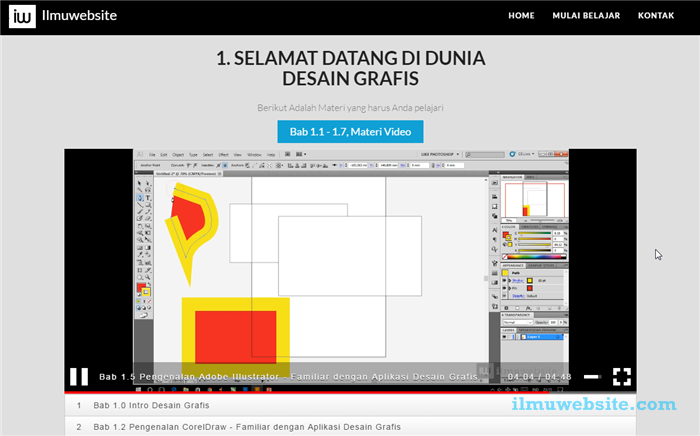Switch to the Swatches panel tab
700x436 pixels.
coord(530,227)
